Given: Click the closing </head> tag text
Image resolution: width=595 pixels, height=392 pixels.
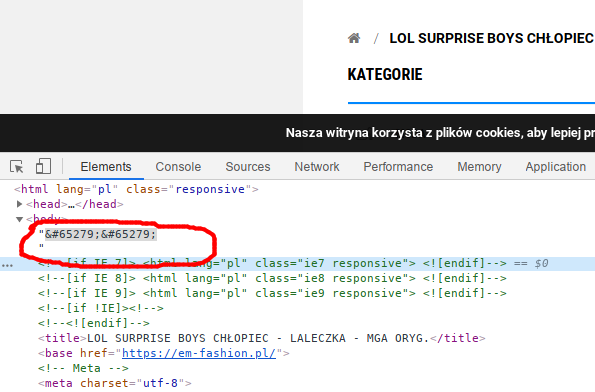Looking at the screenshot, I should [99, 204].
